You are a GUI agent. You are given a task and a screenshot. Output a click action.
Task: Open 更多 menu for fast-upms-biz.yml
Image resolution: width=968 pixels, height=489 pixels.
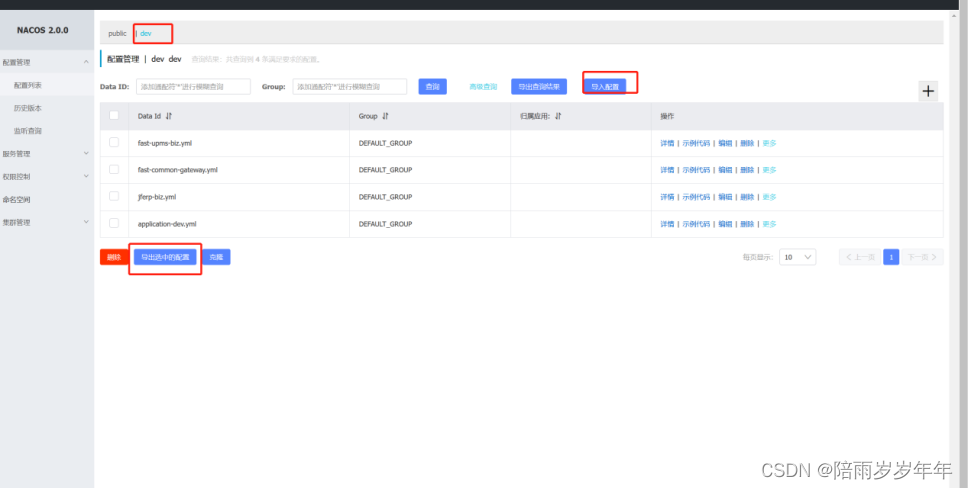click(x=769, y=143)
